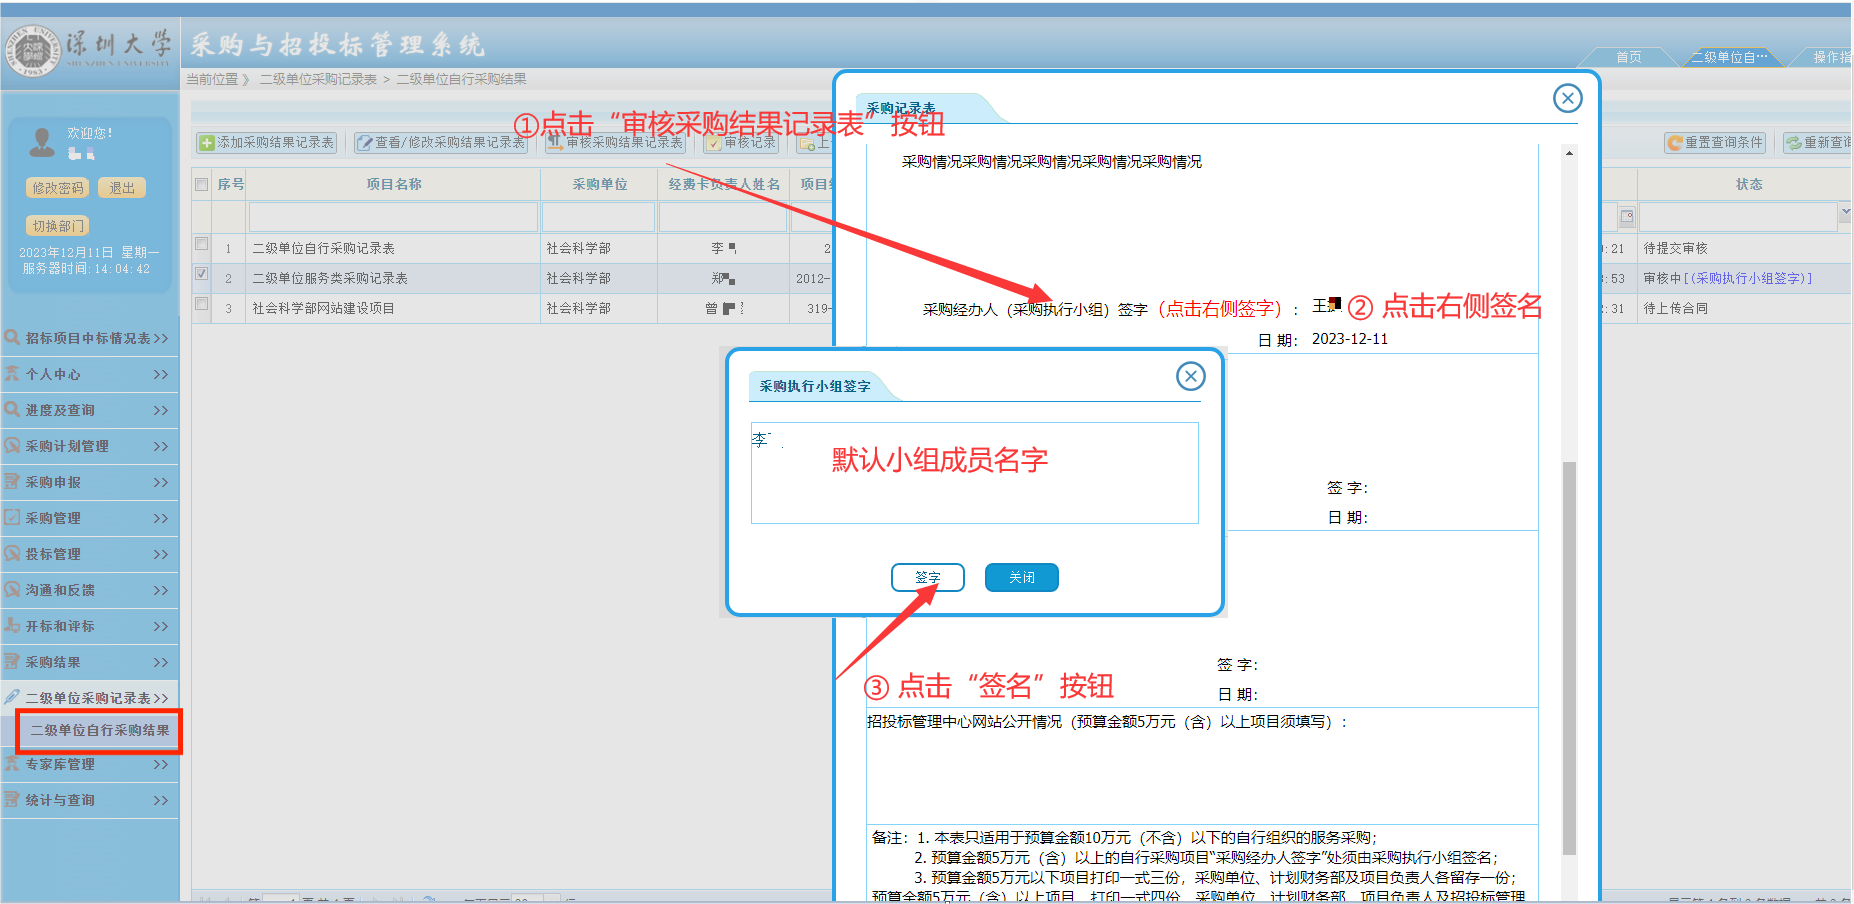Click the 查看/修改采购结果记录表 edit icon
This screenshot has width=1854, height=904.
[x=365, y=143]
